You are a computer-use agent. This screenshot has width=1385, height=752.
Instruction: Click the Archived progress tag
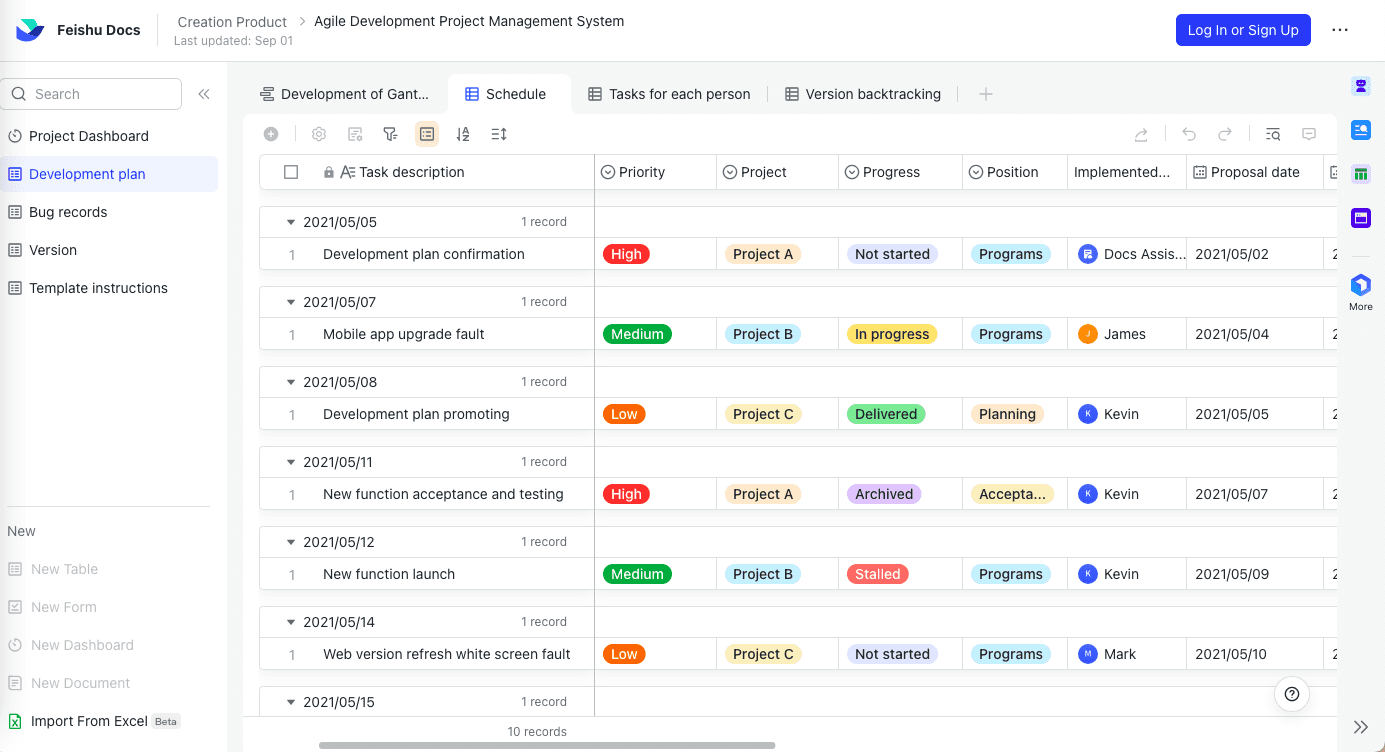click(x=884, y=494)
